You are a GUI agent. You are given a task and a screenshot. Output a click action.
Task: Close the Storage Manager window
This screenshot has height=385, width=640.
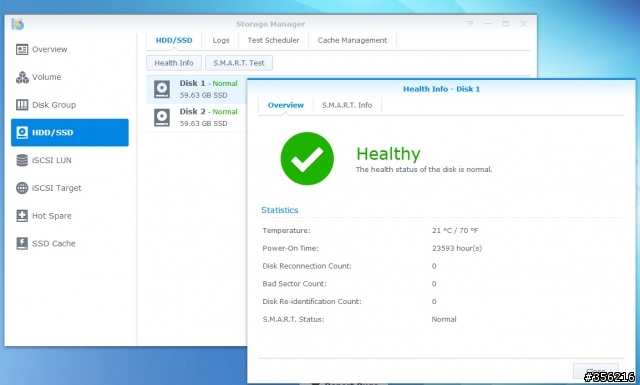click(523, 24)
